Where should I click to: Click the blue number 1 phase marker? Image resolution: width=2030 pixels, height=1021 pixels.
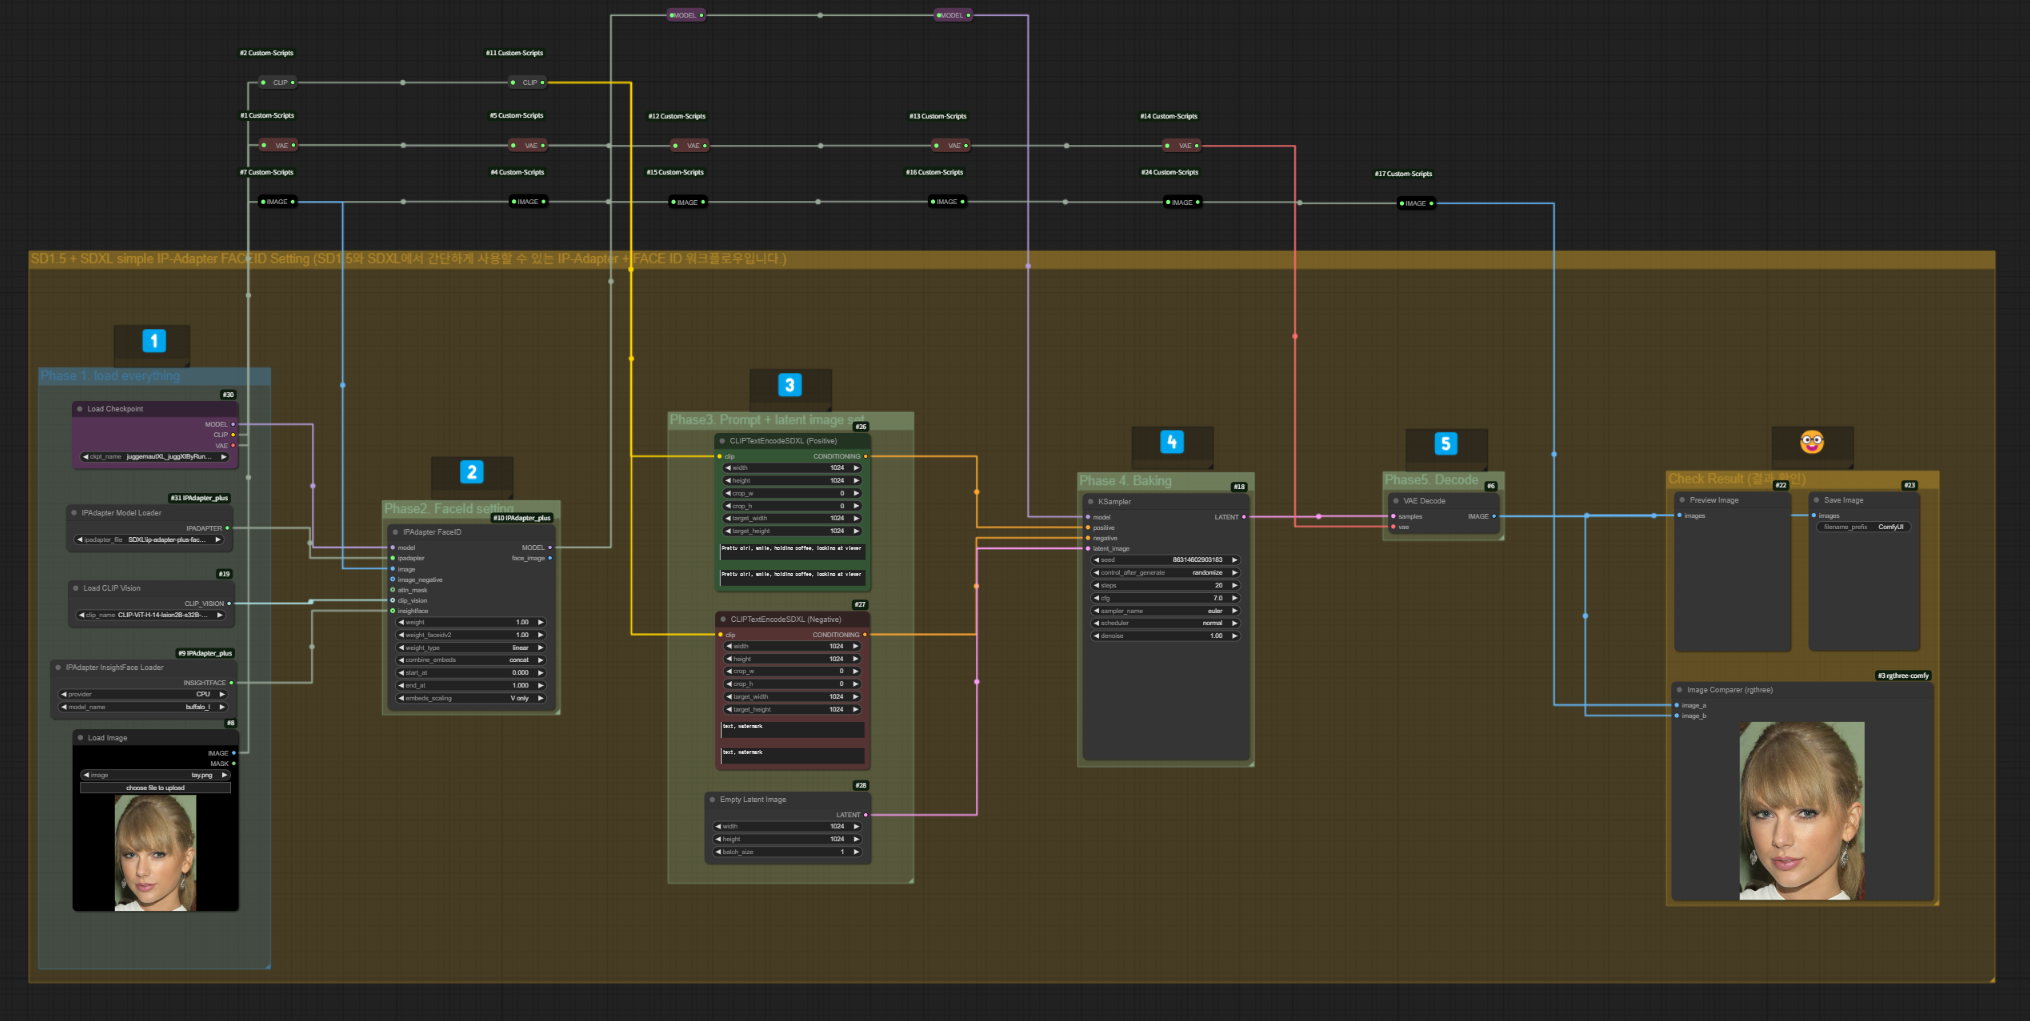(x=153, y=341)
